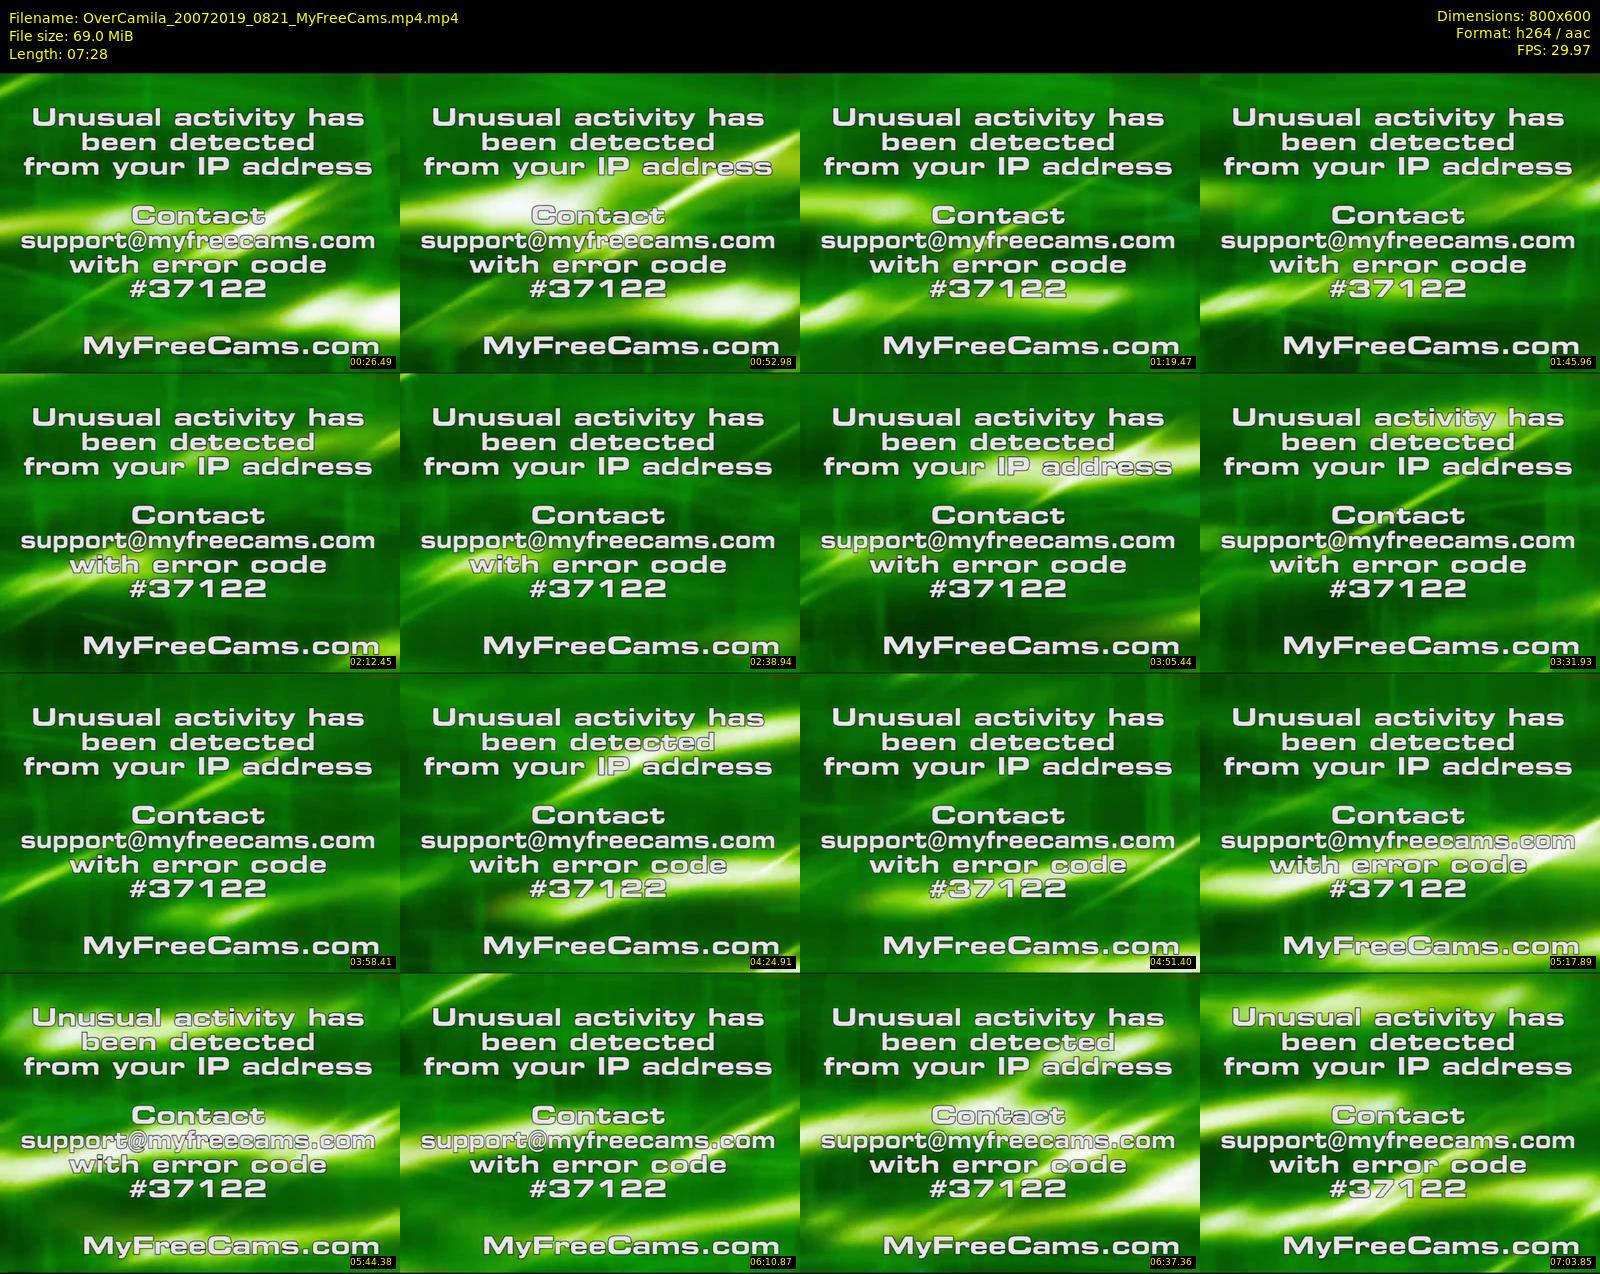1600x1274 pixels.
Task: Pick the thumbnail frame stamped 01:45.96
Action: 1400,223
